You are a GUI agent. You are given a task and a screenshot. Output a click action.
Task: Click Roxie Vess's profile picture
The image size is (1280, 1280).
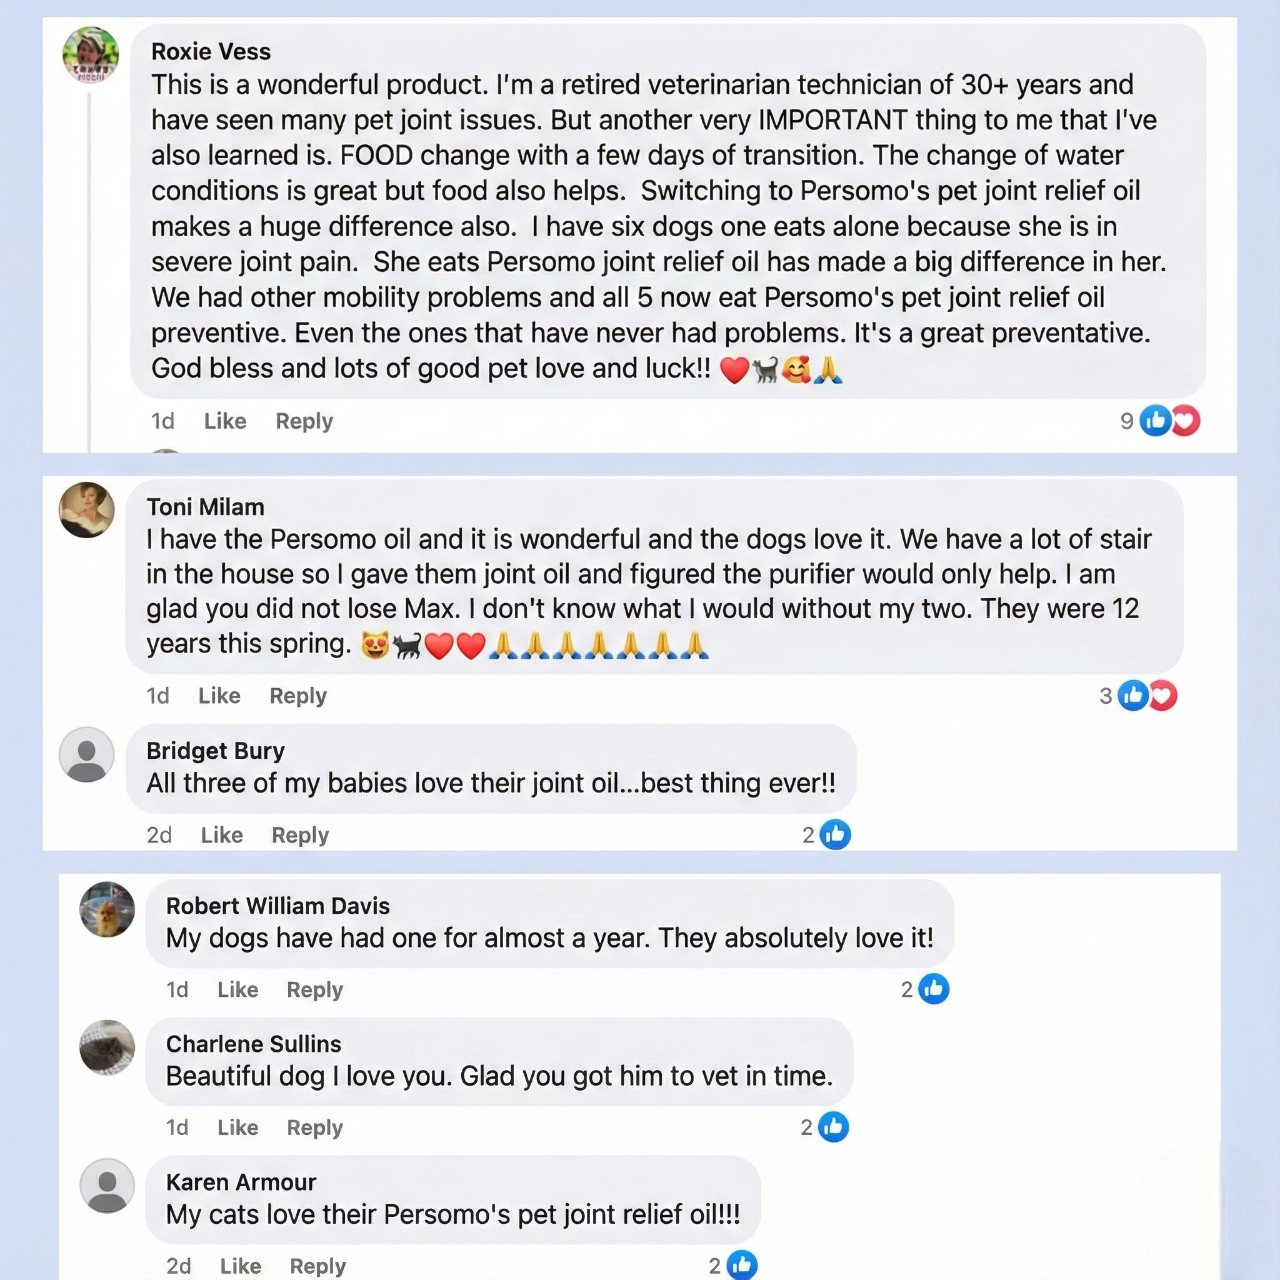pyautogui.click(x=91, y=54)
